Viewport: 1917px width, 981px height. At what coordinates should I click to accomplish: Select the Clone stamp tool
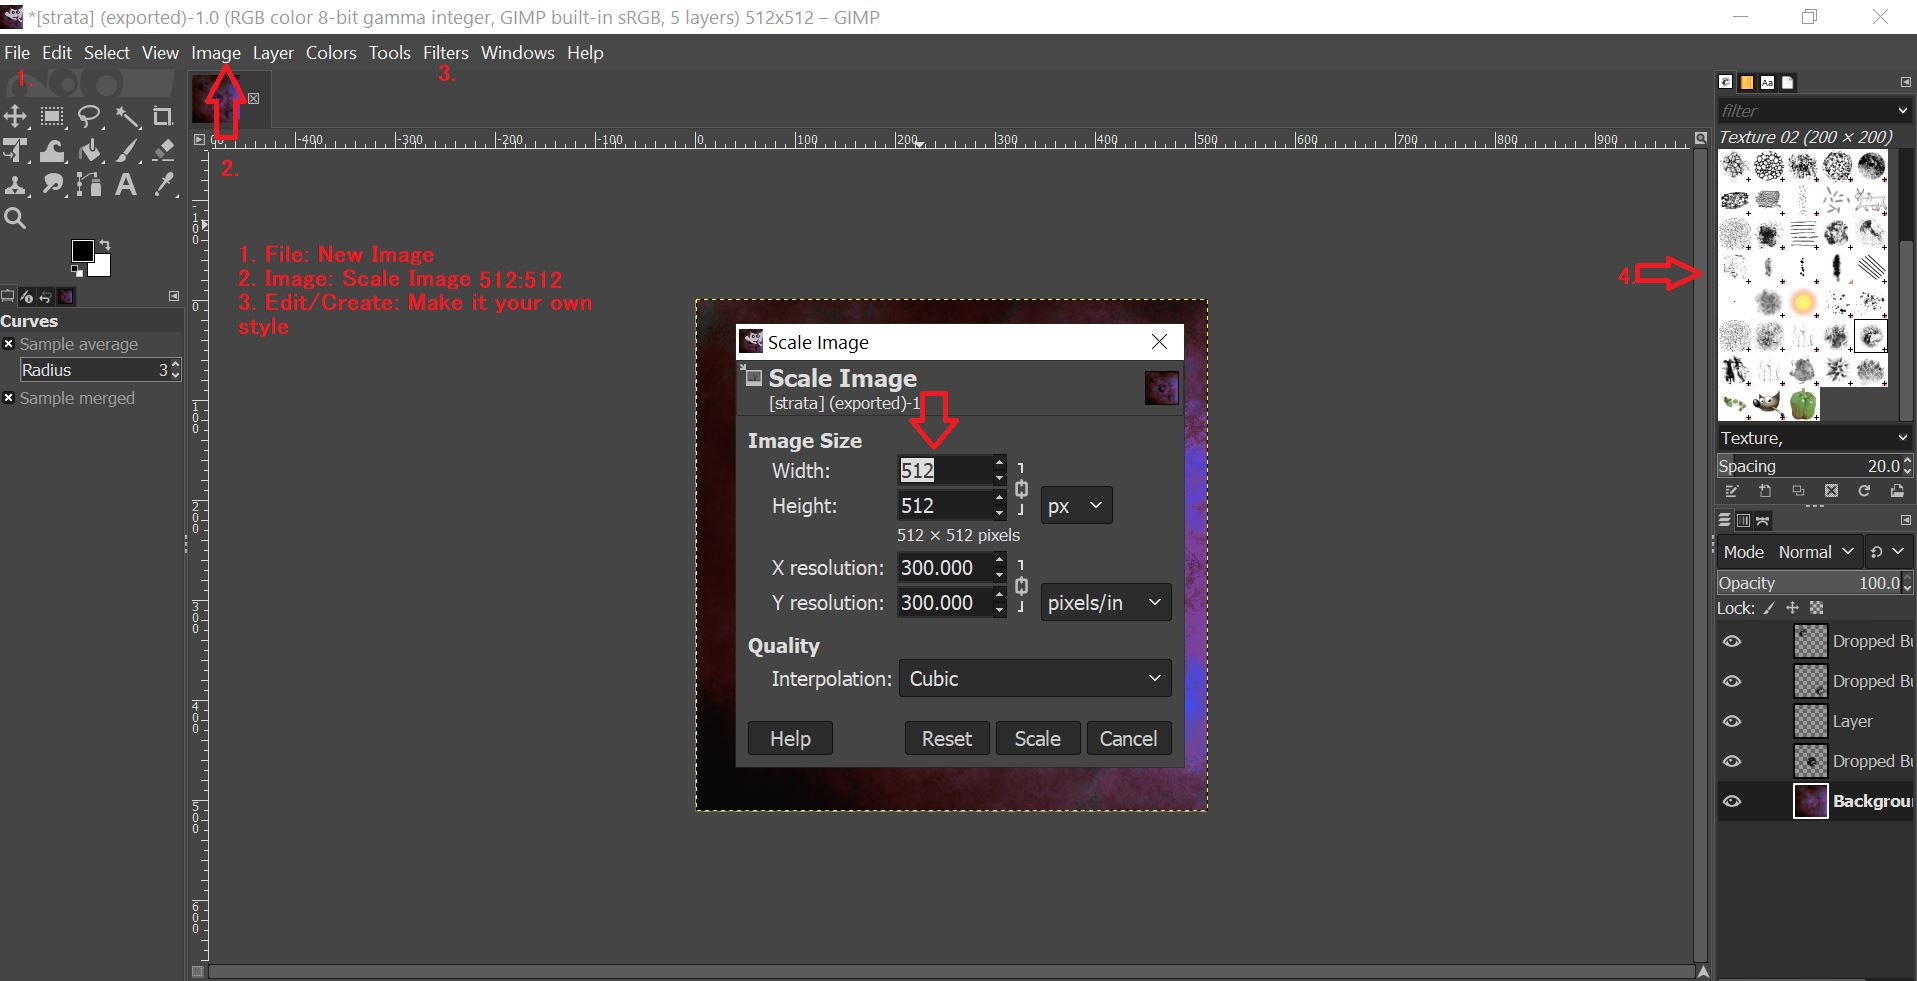[15, 185]
